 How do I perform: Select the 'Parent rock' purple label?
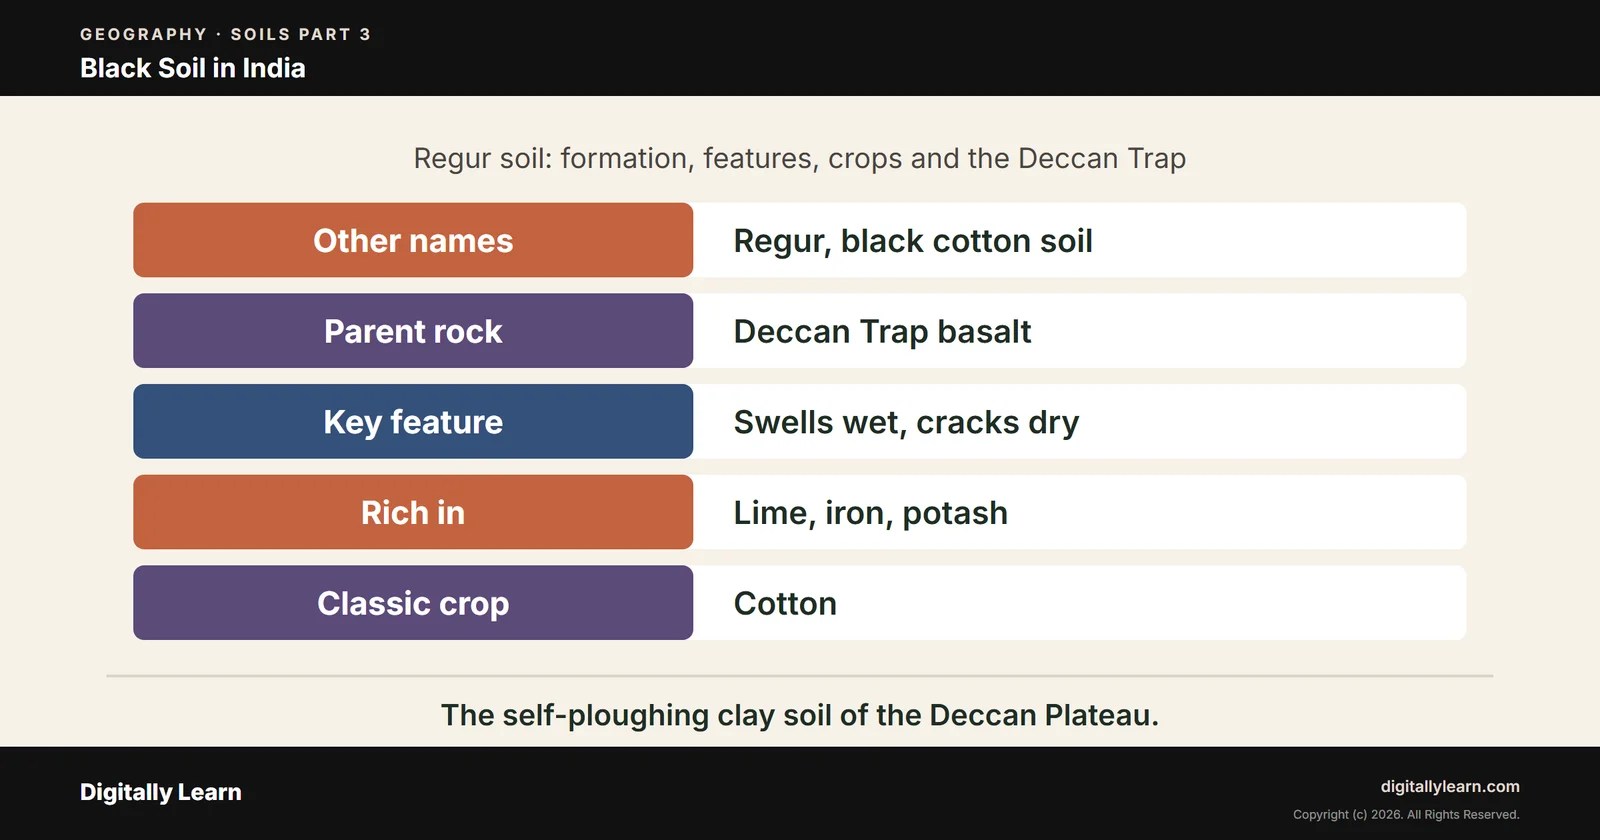pyautogui.click(x=413, y=331)
